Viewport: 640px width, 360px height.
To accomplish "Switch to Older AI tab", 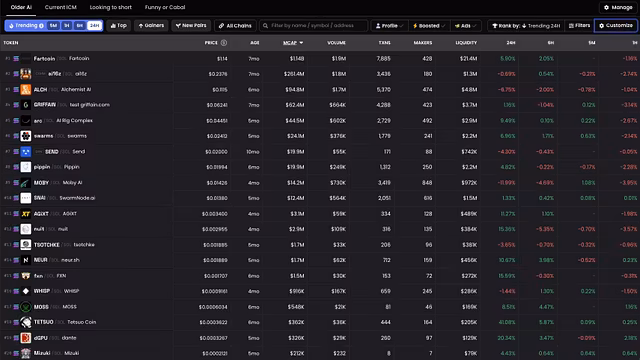I will [21, 7].
